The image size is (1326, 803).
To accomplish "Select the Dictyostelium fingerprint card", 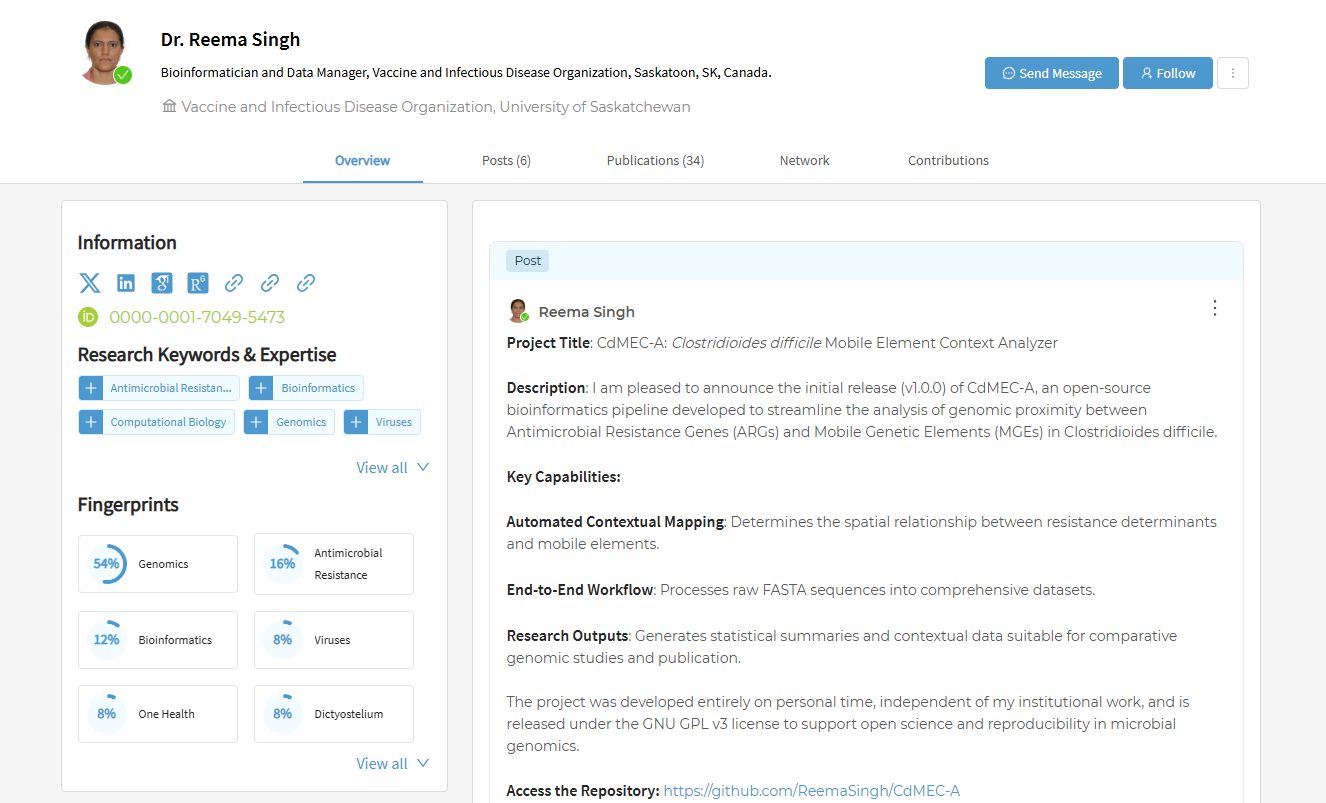I will [x=334, y=714].
